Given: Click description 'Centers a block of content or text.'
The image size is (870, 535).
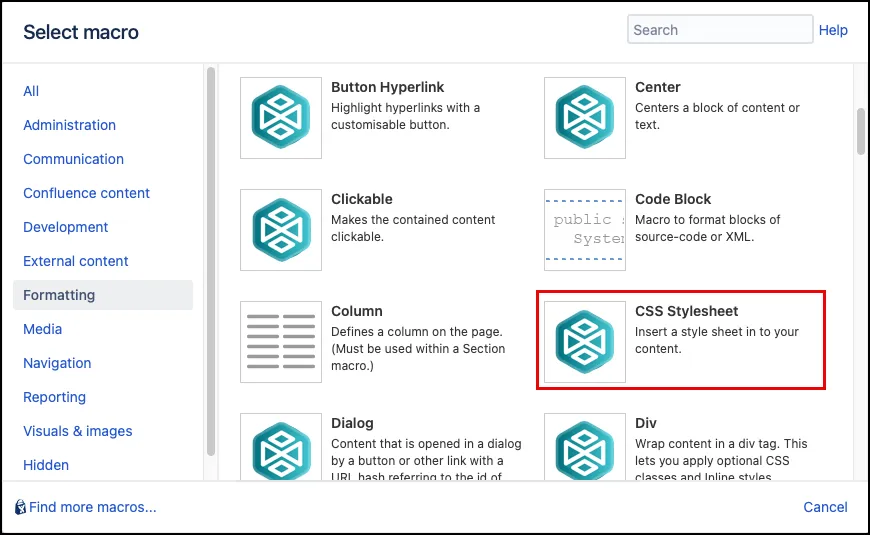Looking at the screenshot, I should (x=717, y=116).
